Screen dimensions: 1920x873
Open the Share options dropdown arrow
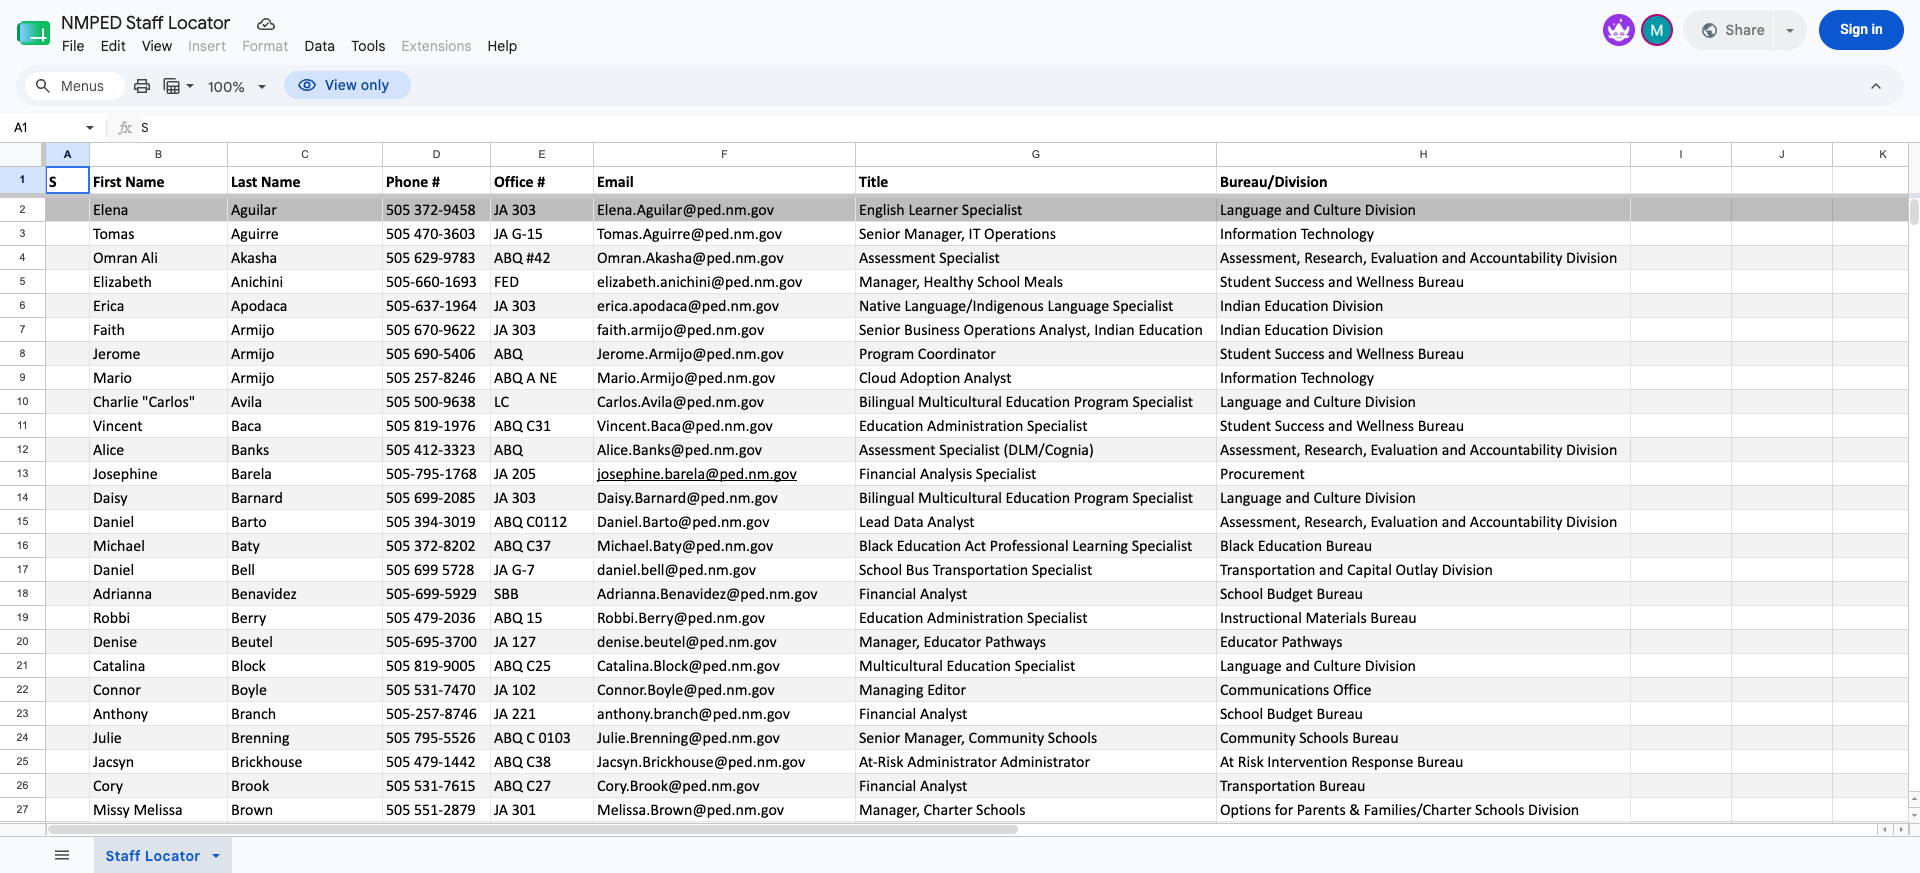tap(1790, 30)
